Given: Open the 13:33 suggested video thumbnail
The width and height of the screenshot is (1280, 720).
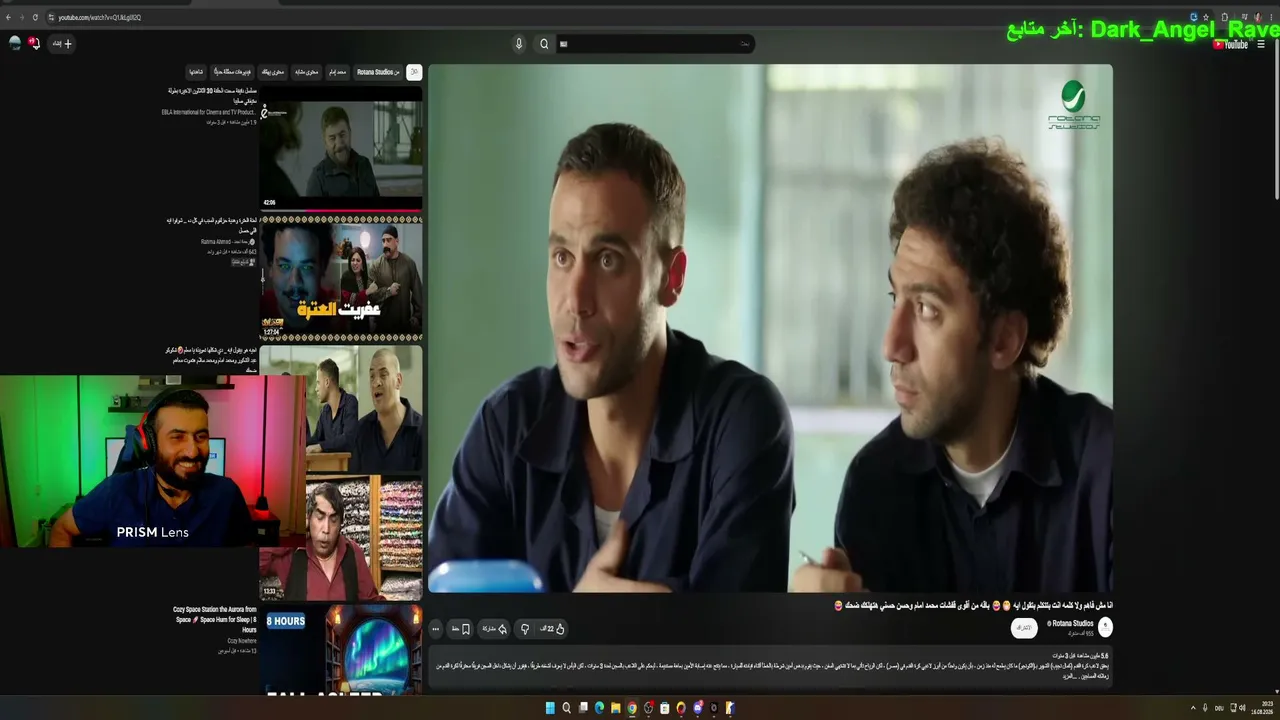Looking at the screenshot, I should click(340, 537).
